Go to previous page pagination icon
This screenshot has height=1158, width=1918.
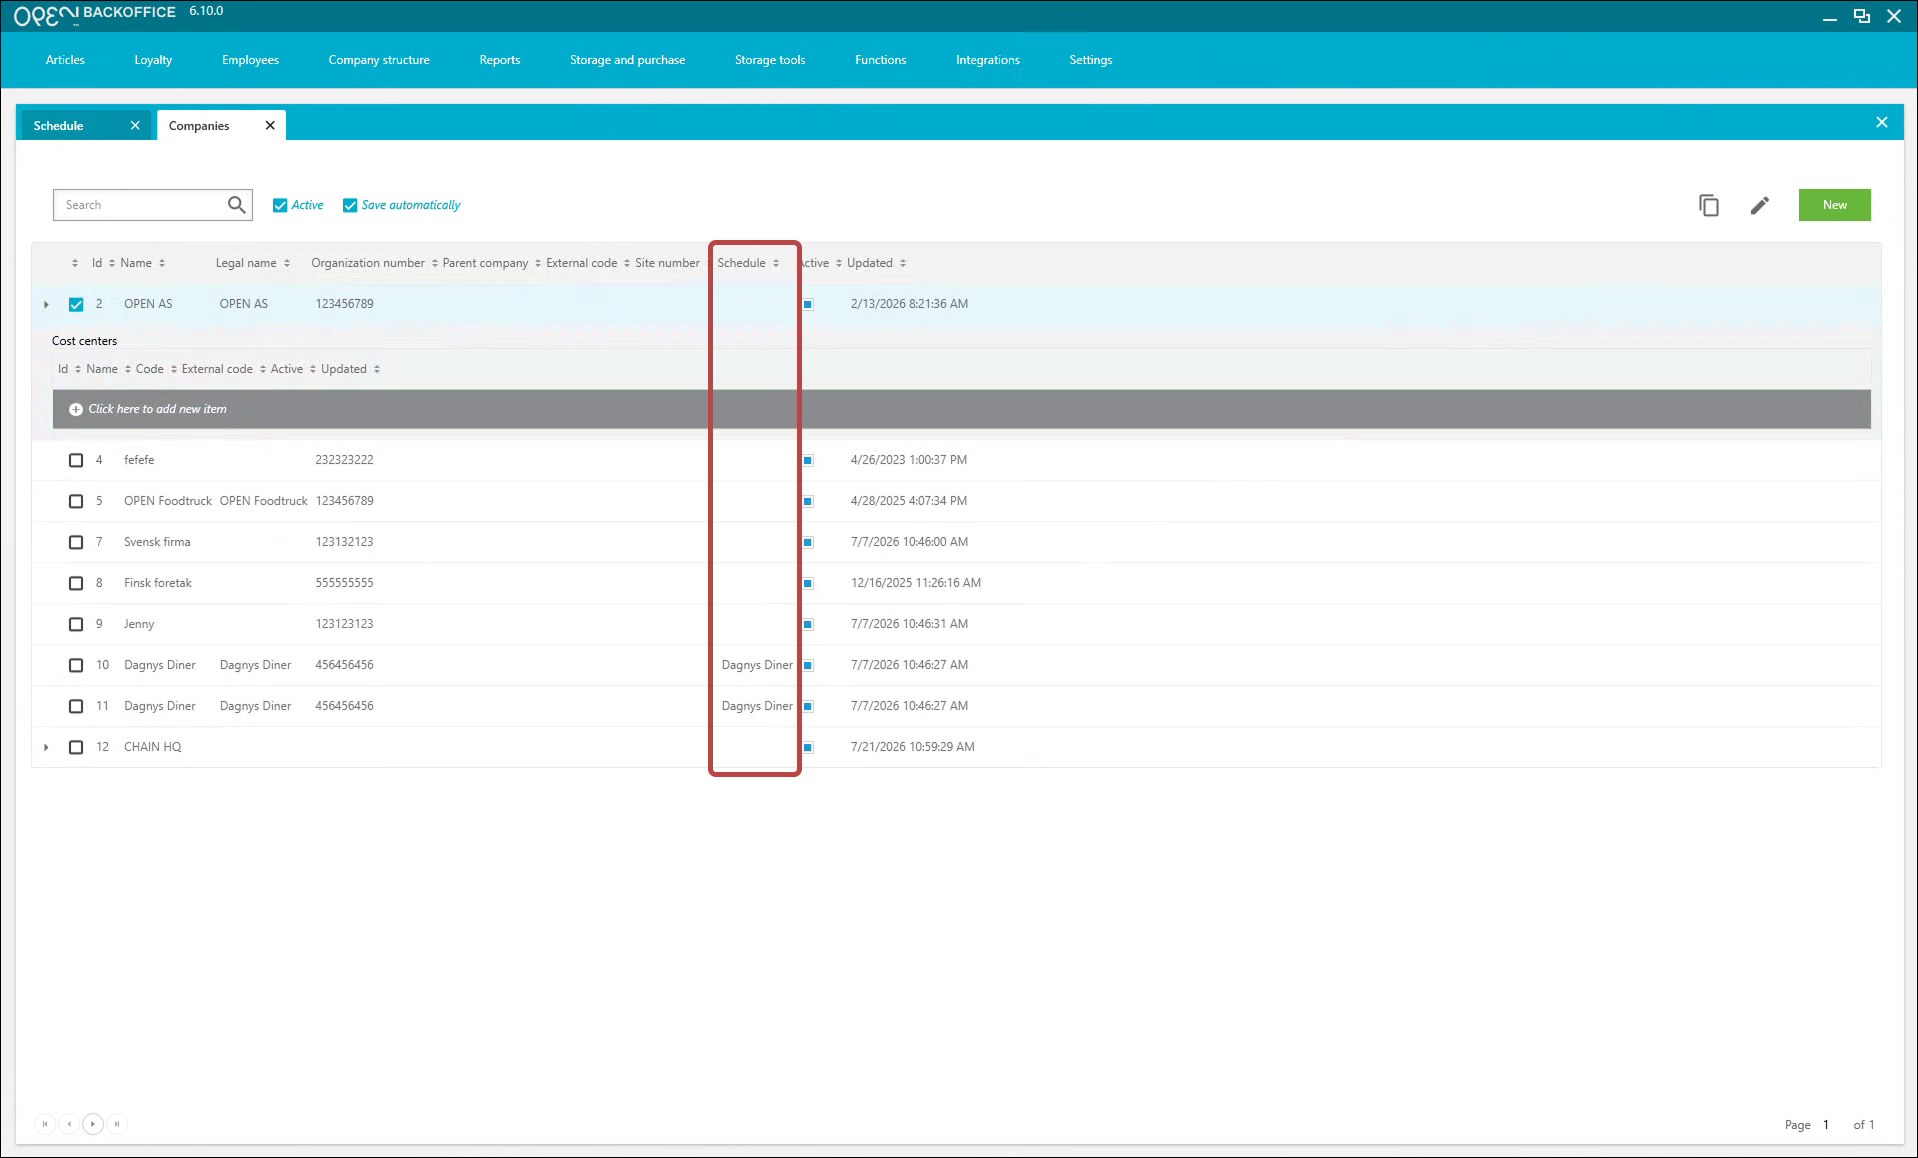(69, 1124)
